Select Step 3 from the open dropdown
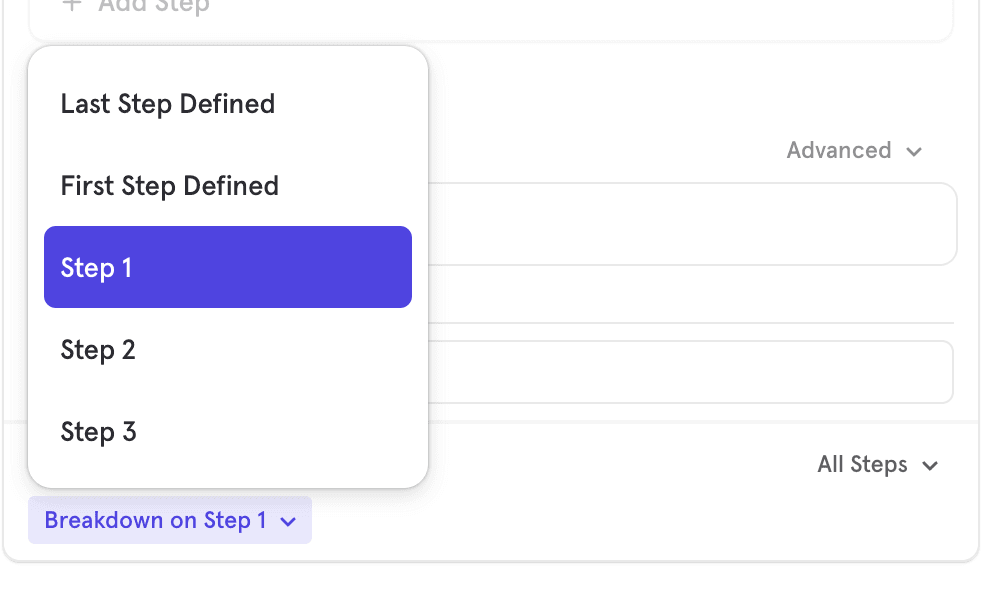Image resolution: width=1000 pixels, height=606 pixels. 98,432
